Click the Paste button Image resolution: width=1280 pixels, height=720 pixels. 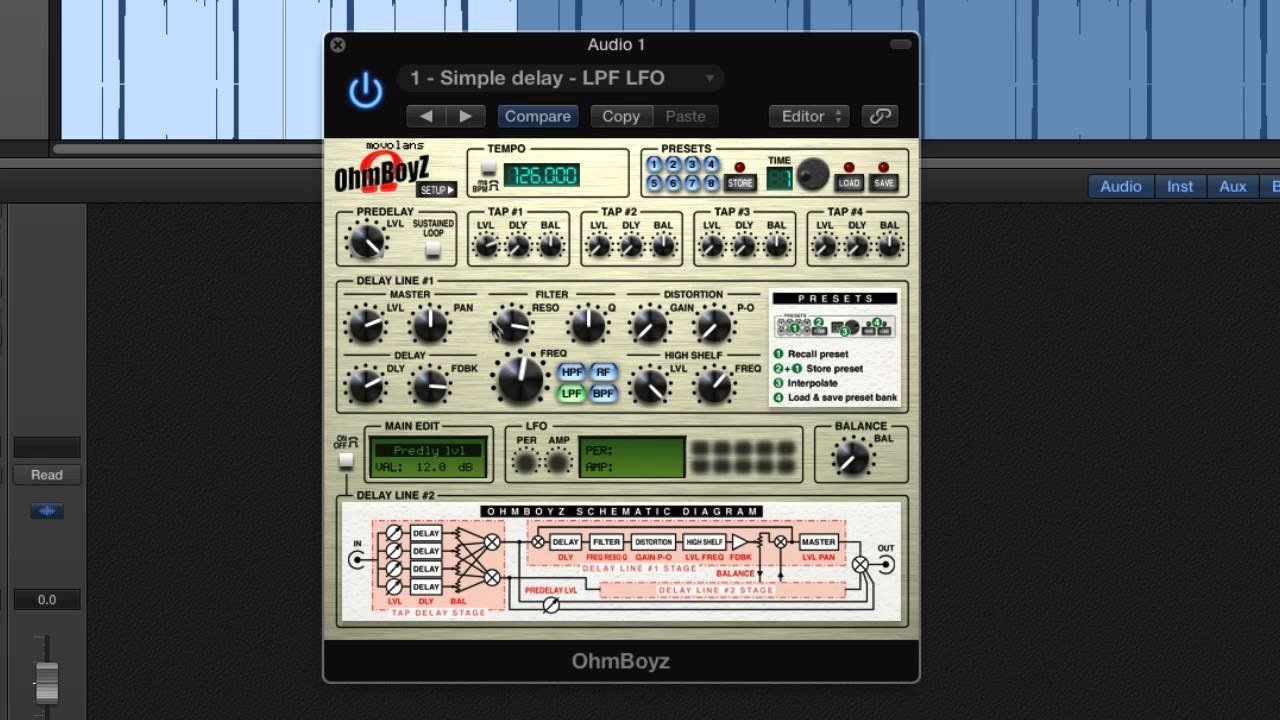[x=686, y=116]
